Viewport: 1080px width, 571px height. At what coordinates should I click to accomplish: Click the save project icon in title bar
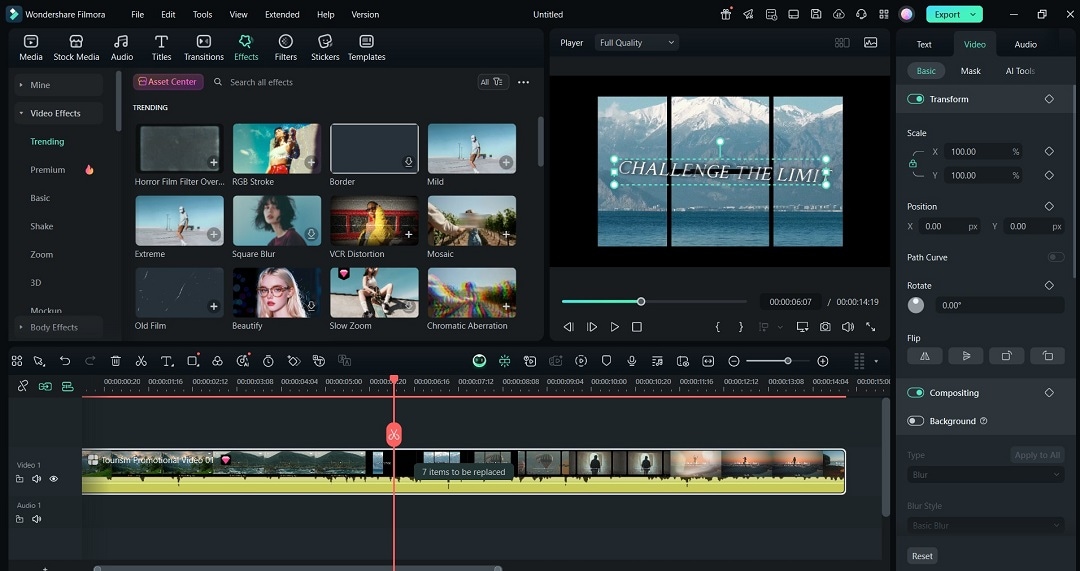pyautogui.click(x=816, y=14)
